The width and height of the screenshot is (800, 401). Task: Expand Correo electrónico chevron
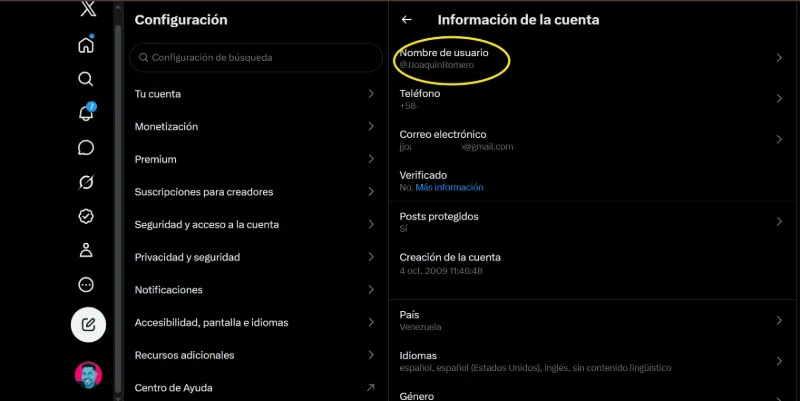coord(779,139)
